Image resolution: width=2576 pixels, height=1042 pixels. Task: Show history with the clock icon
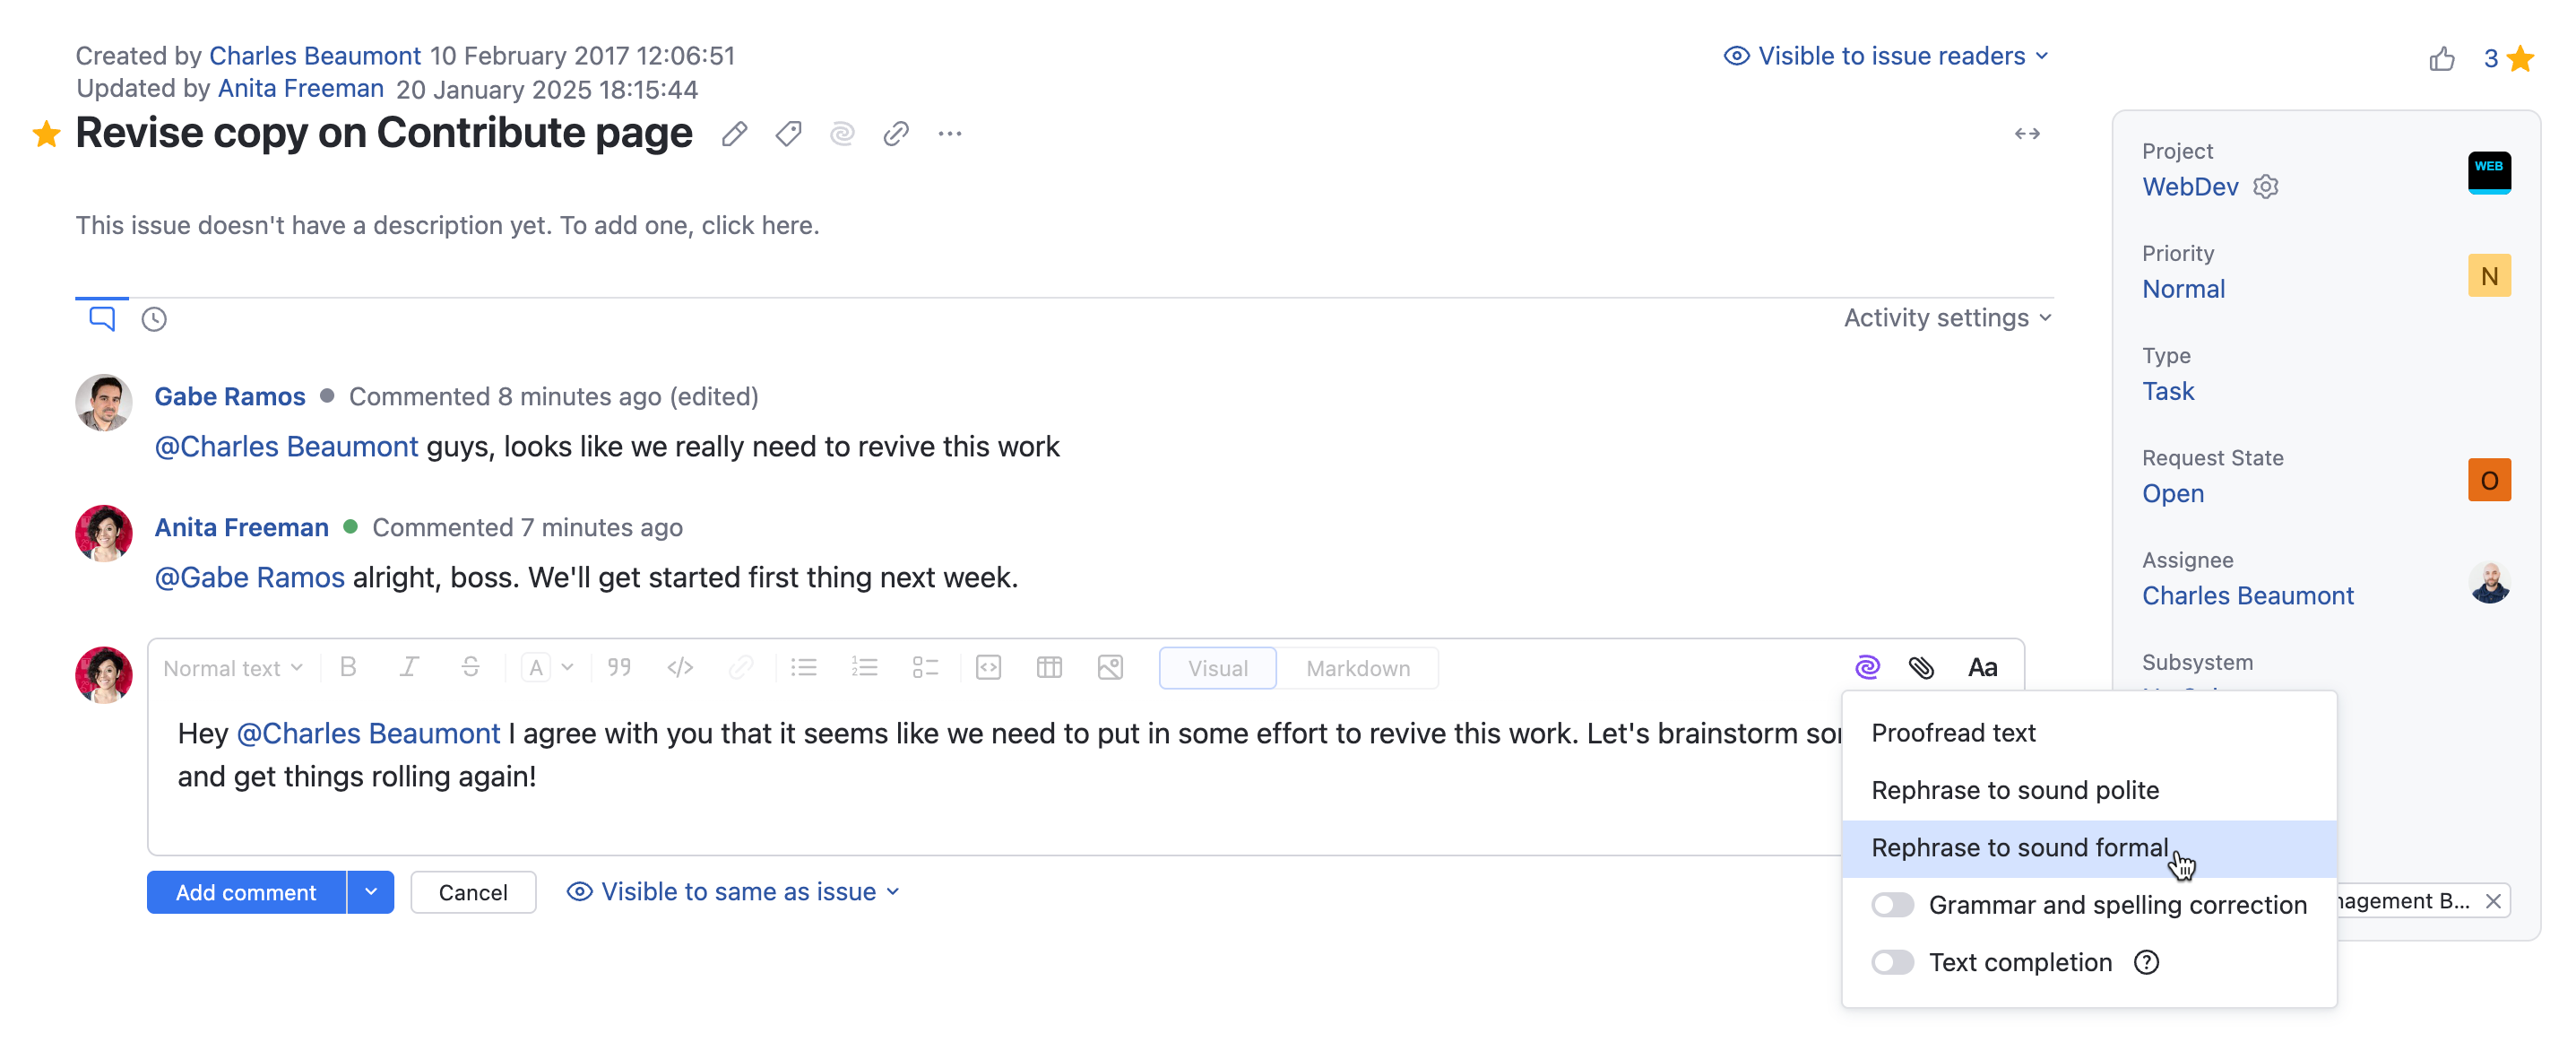(x=154, y=319)
